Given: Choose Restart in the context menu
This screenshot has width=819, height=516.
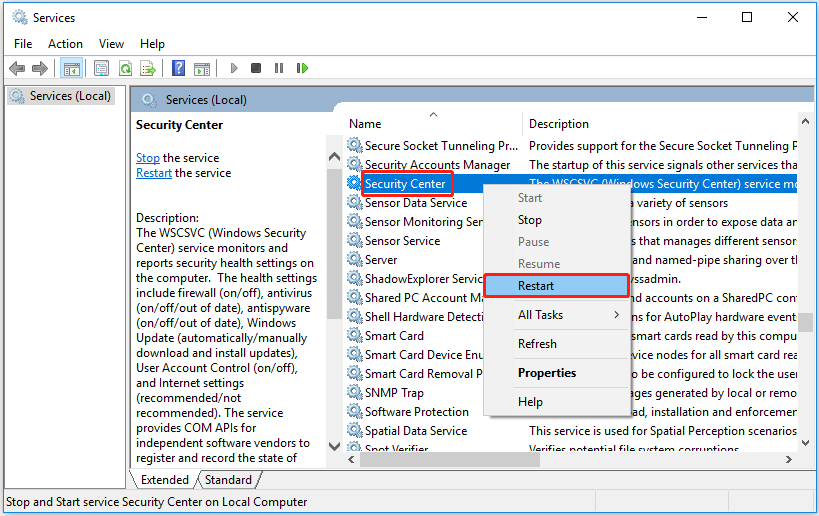Looking at the screenshot, I should tap(557, 286).
